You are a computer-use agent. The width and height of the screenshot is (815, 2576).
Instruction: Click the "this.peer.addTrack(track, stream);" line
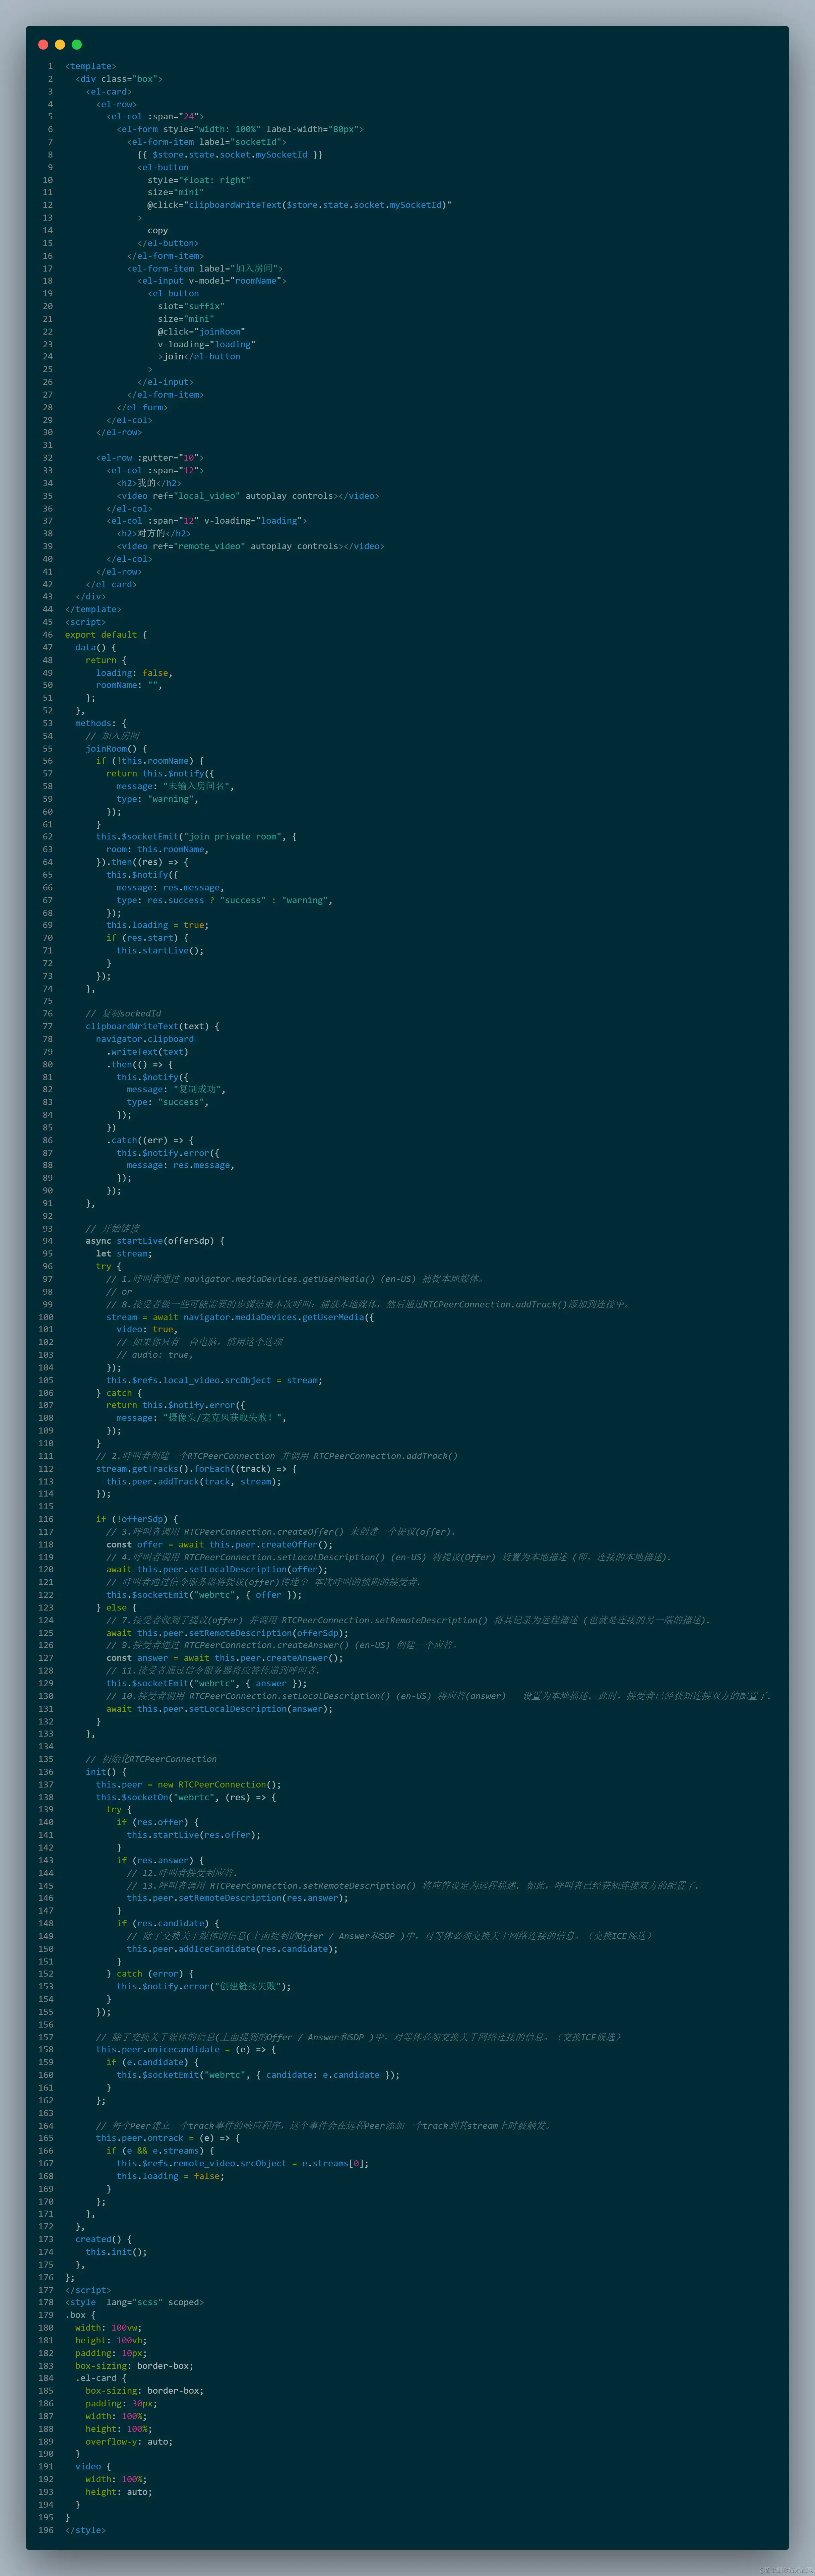tap(194, 1482)
